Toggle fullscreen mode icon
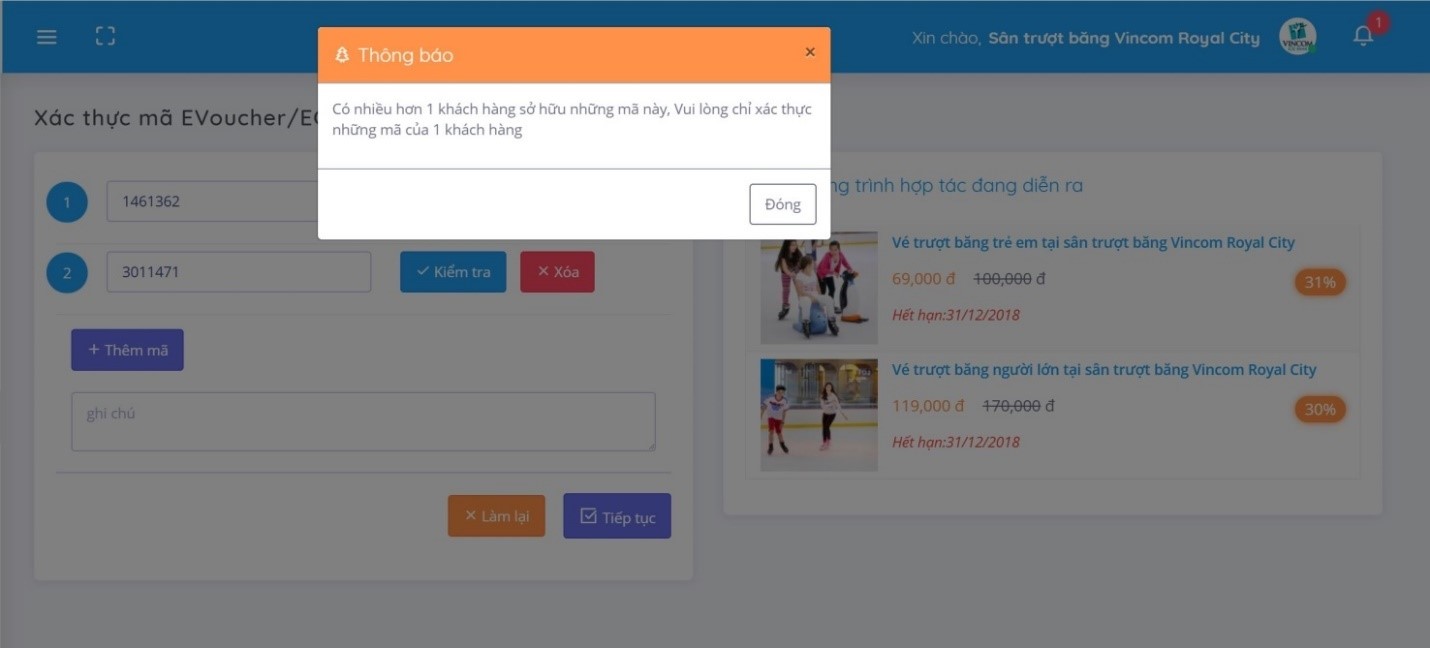 click(105, 37)
